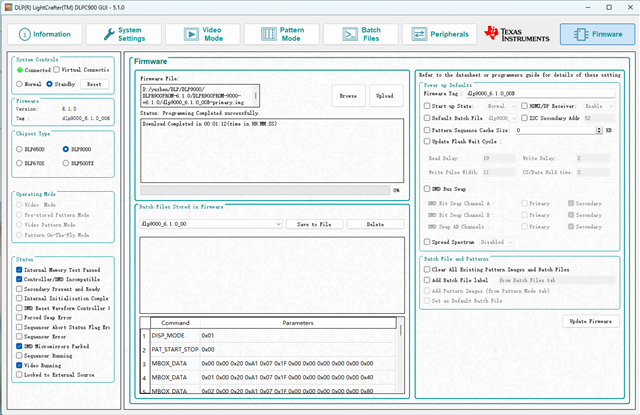Click the Download Completed status message
Image resolution: width=640 pixels, height=415 pixels.
[x=210, y=124]
